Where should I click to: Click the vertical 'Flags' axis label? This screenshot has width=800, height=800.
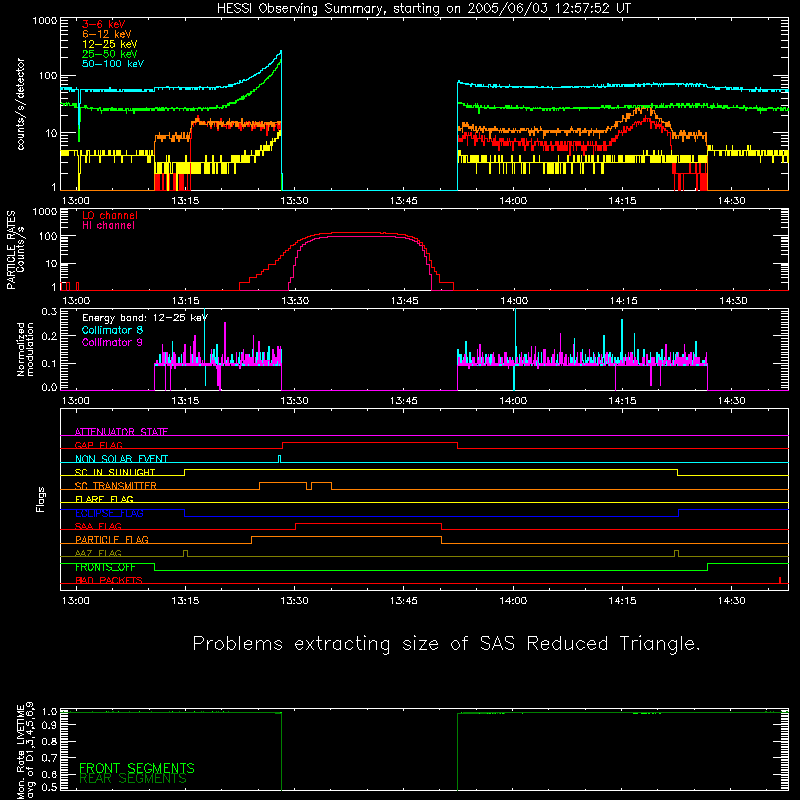(x=41, y=499)
